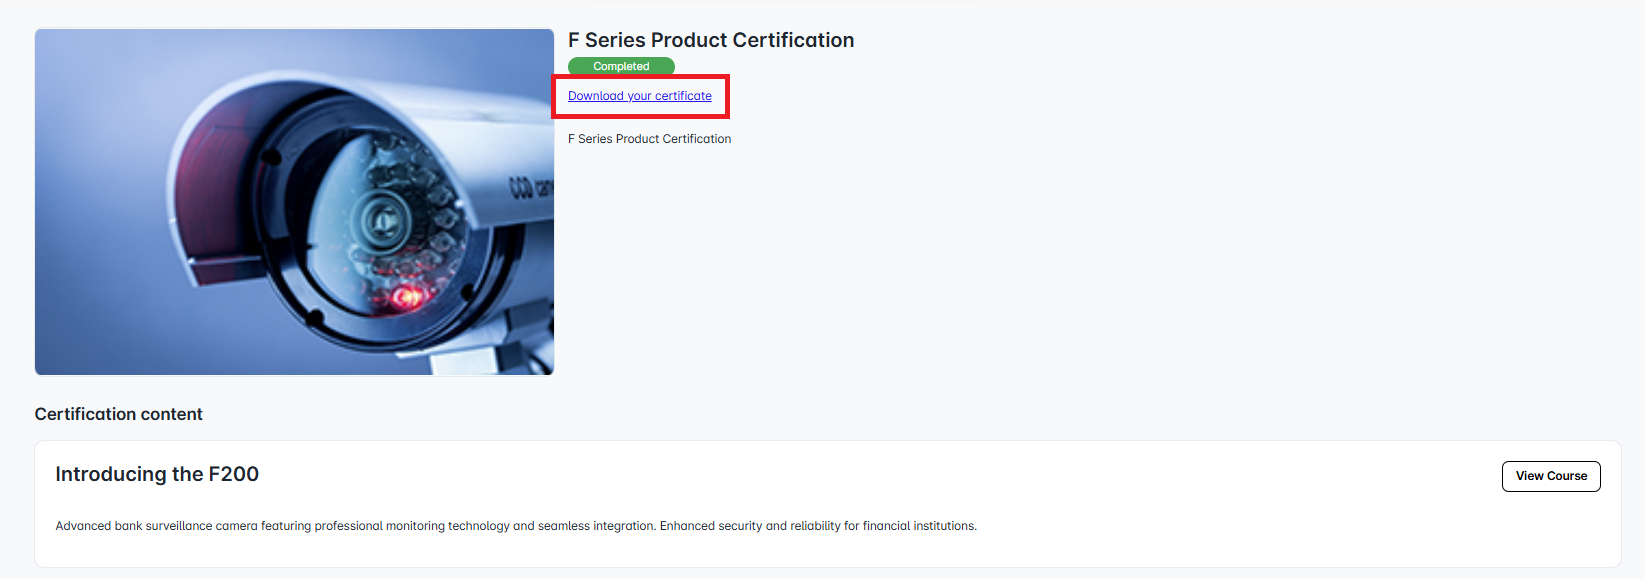The height and width of the screenshot is (579, 1645).
Task: Click the red LED light in camera image
Action: [407, 296]
